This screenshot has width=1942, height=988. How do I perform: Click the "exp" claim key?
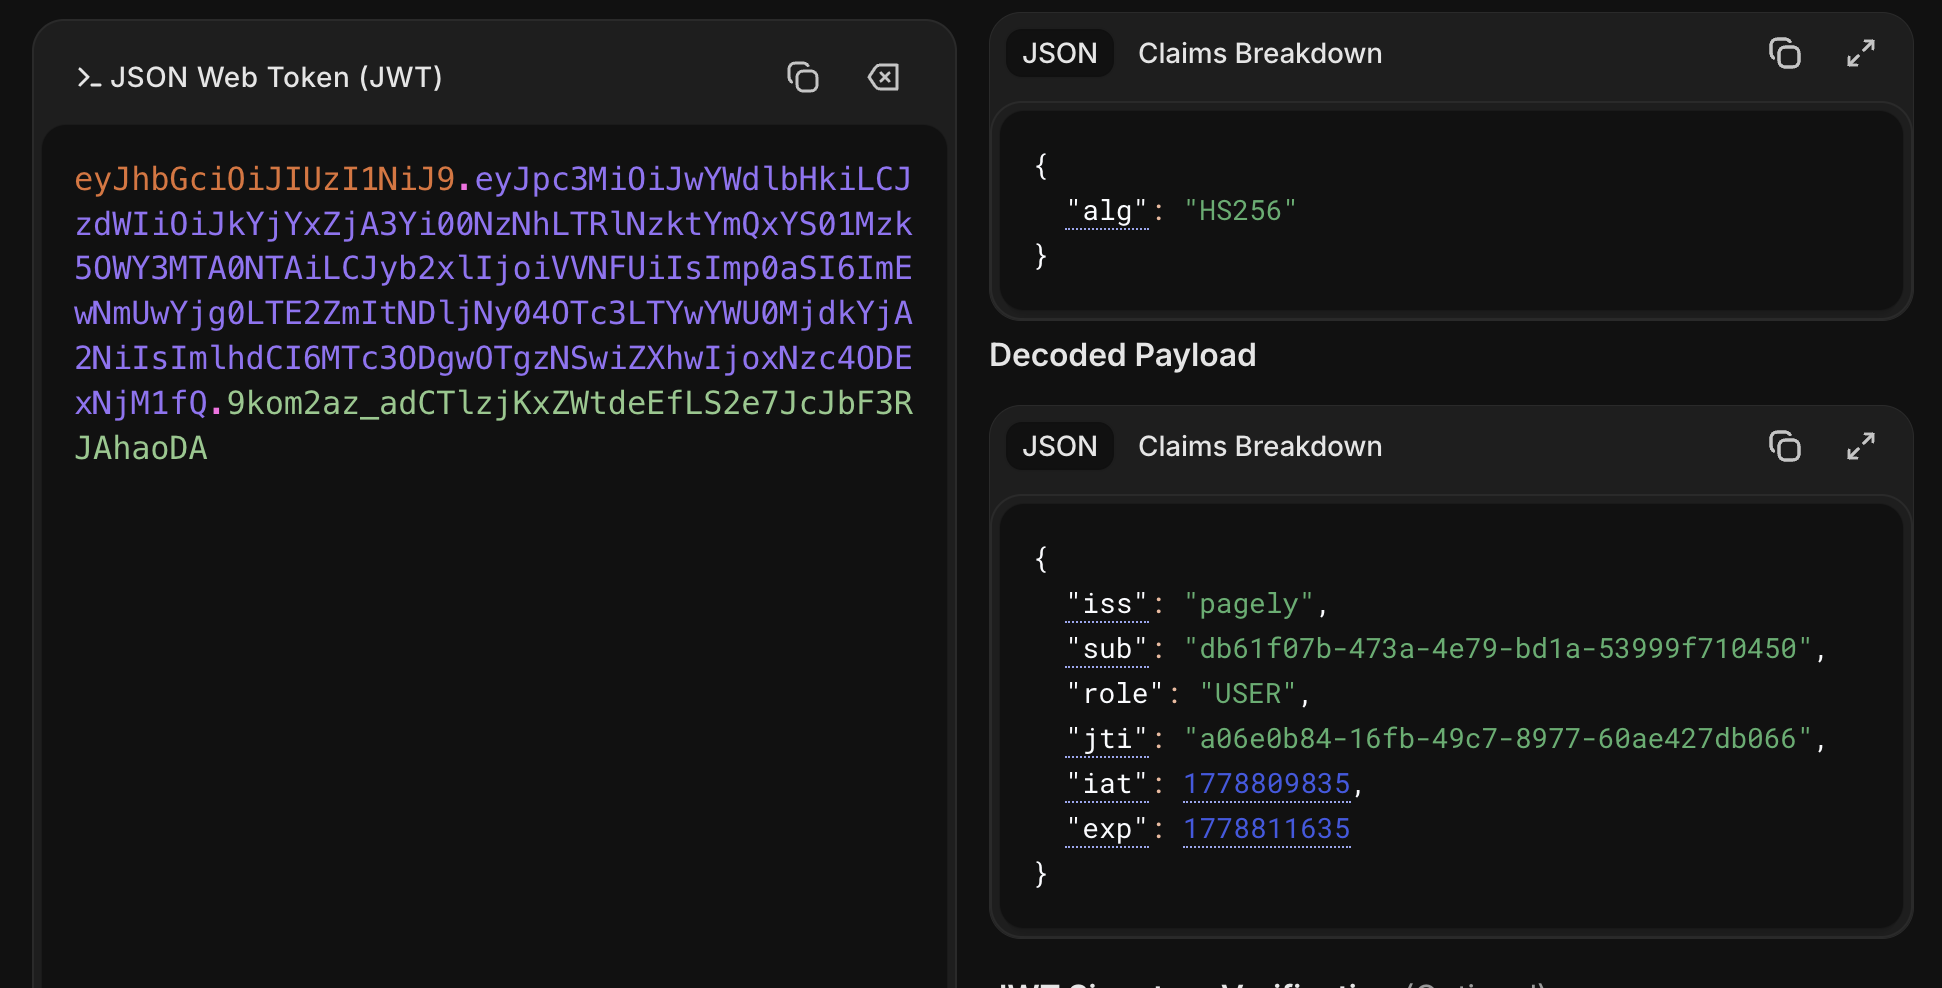point(1107,829)
